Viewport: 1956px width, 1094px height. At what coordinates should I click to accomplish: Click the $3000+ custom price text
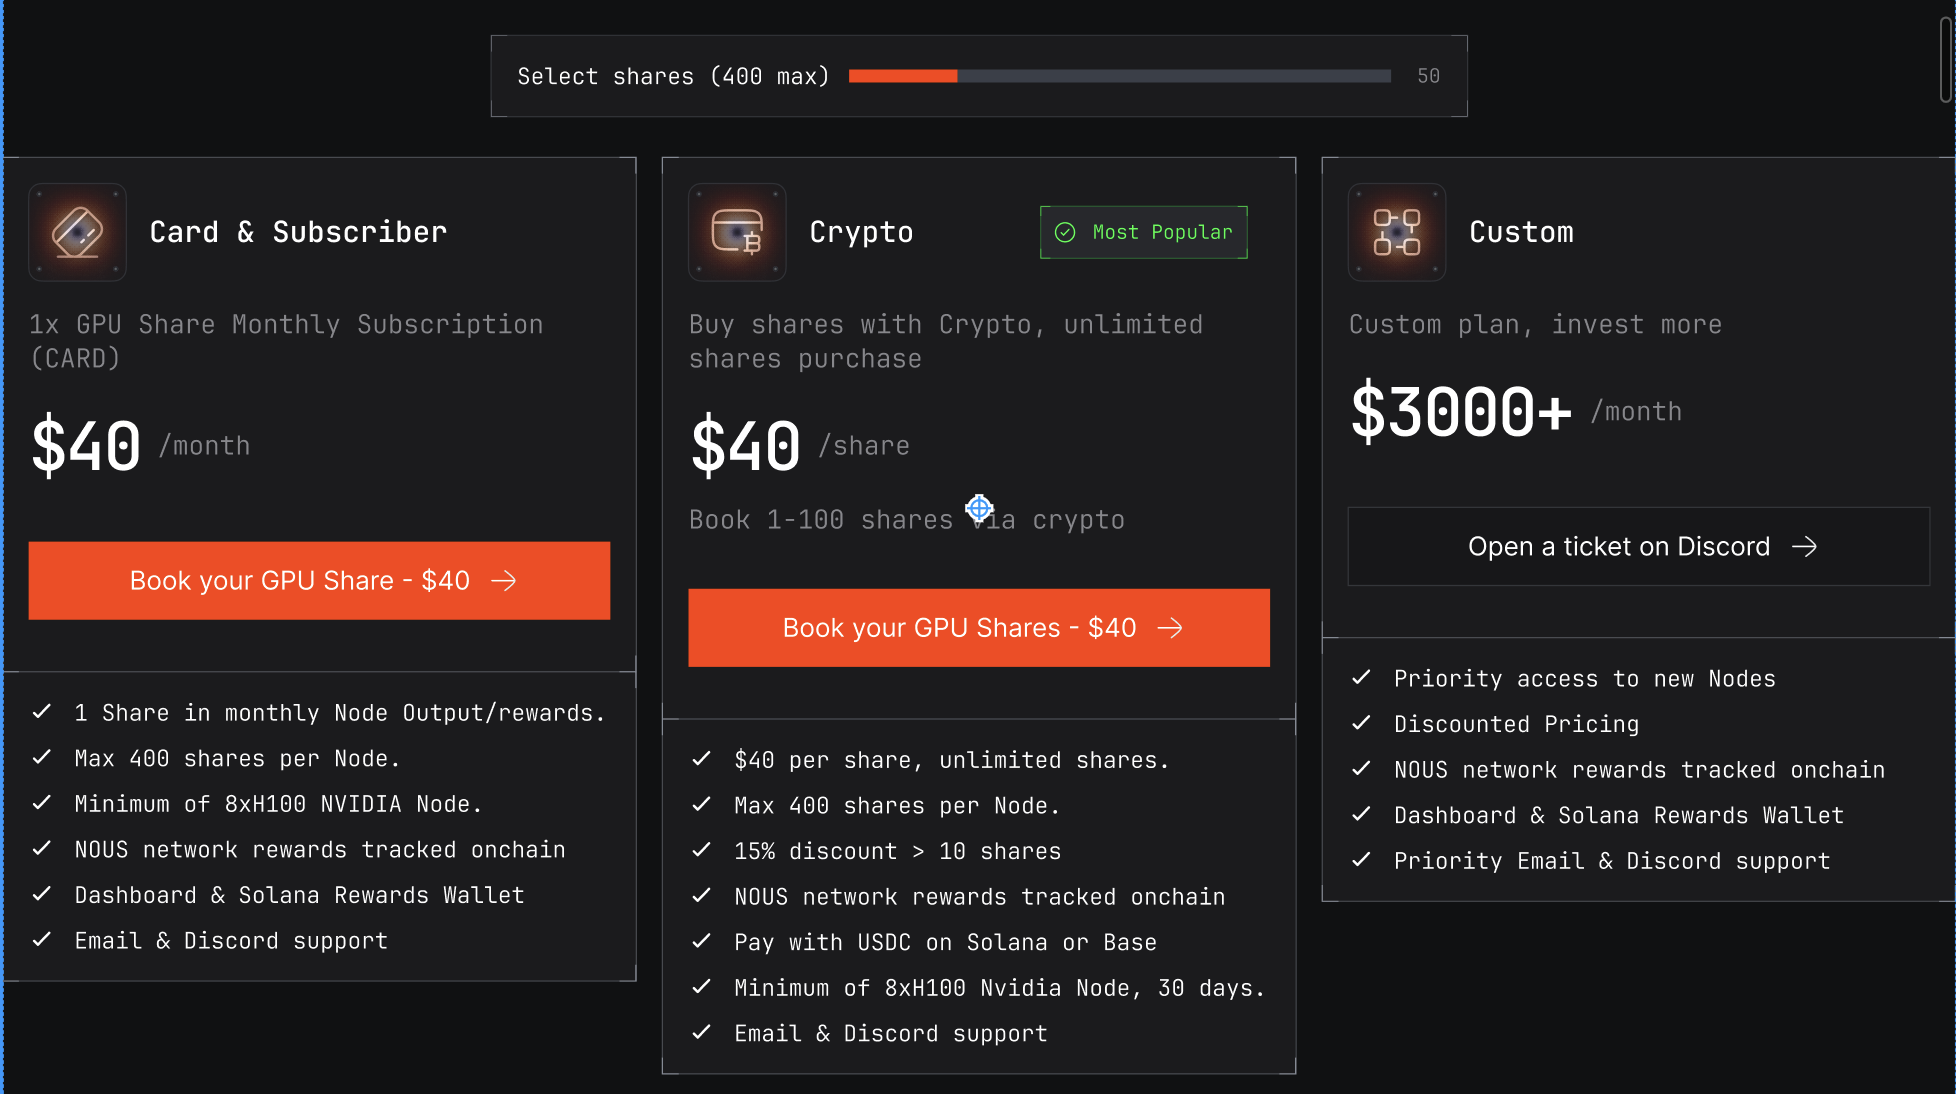coord(1461,411)
